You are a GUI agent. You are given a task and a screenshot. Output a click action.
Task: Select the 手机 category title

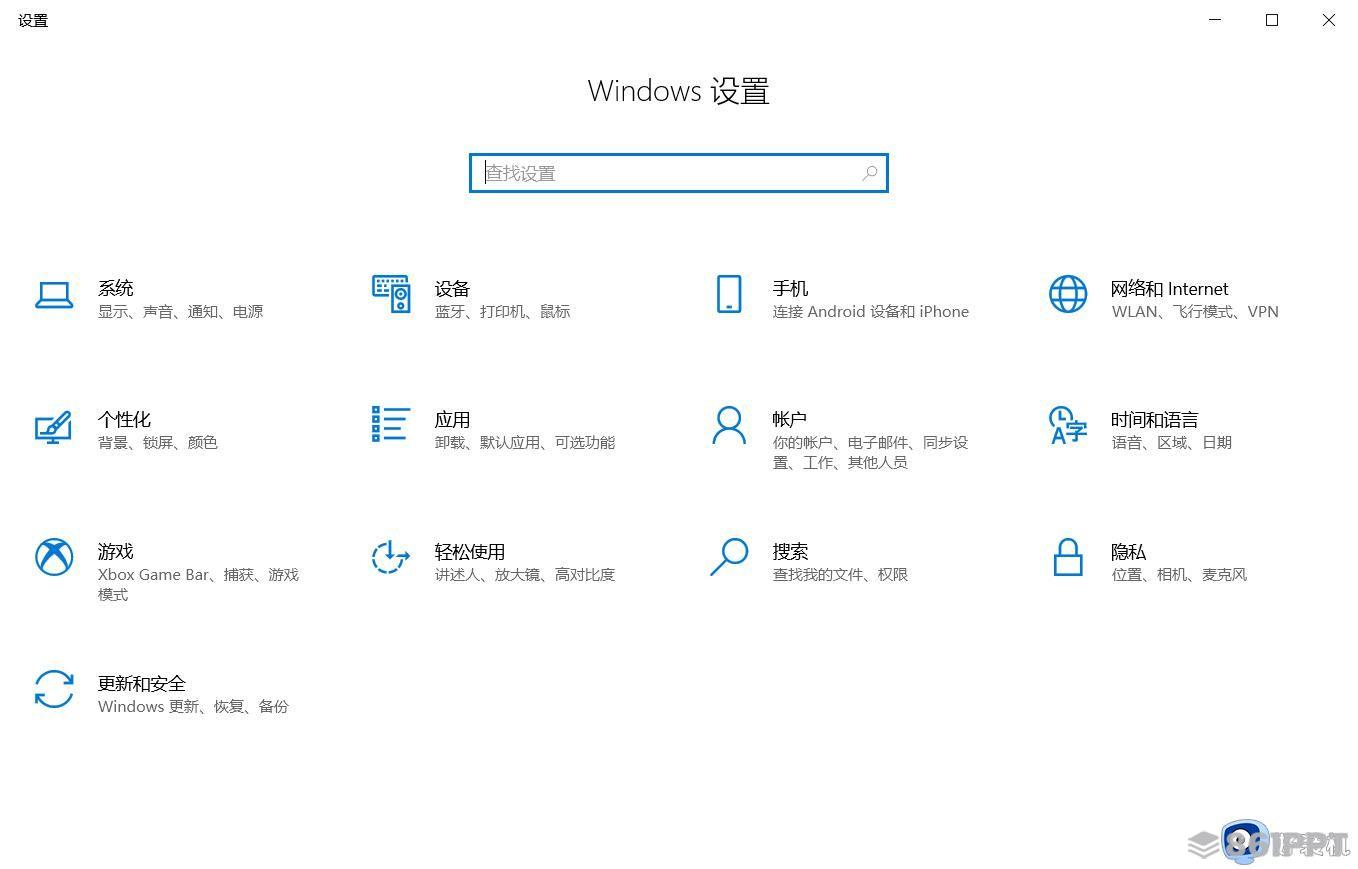coord(790,288)
